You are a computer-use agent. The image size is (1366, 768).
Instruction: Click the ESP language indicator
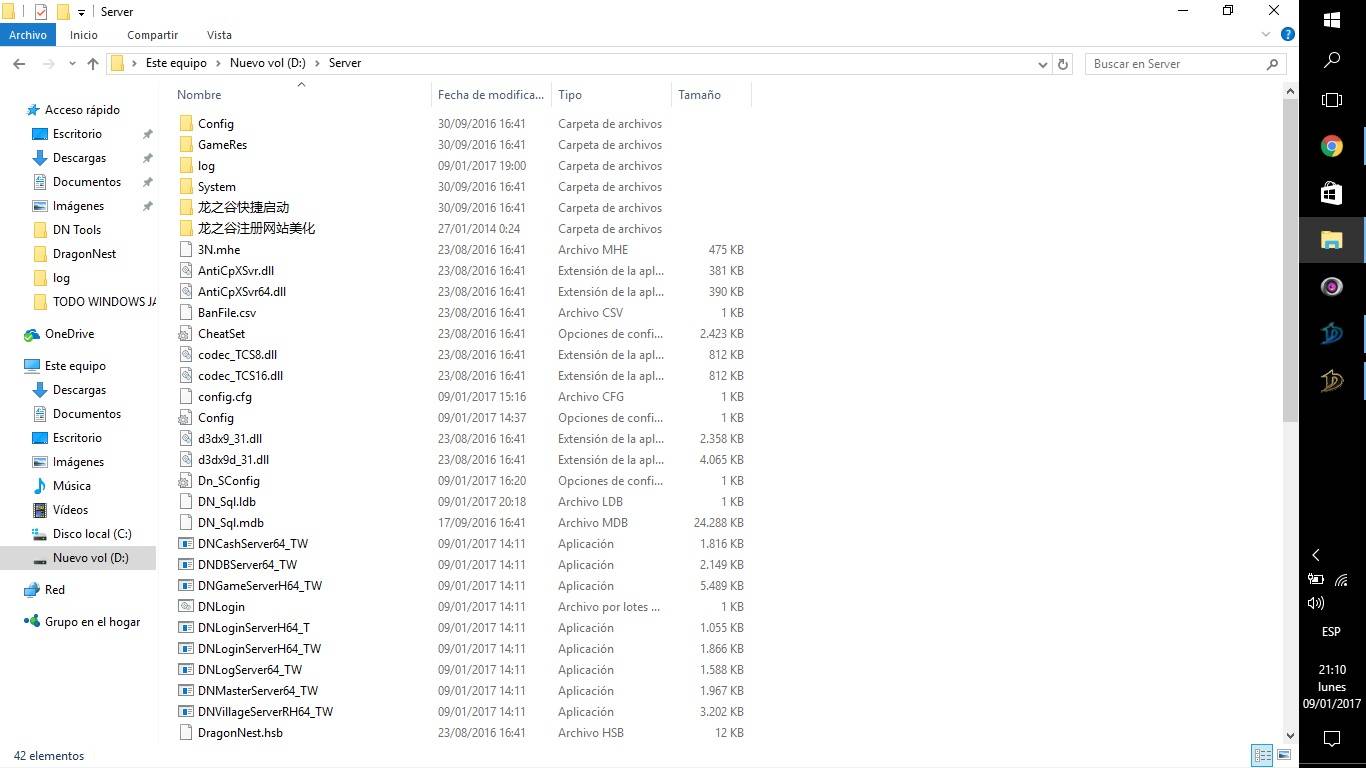click(x=1331, y=632)
